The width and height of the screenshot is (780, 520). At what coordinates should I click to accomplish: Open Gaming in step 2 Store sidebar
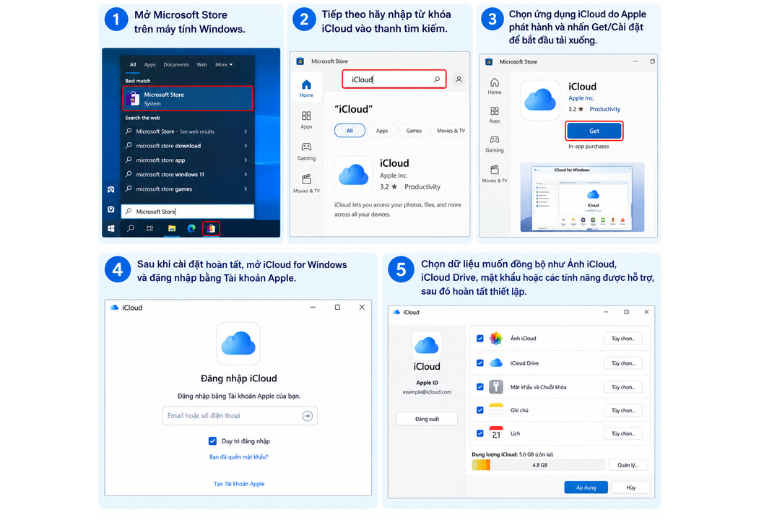[x=306, y=151]
